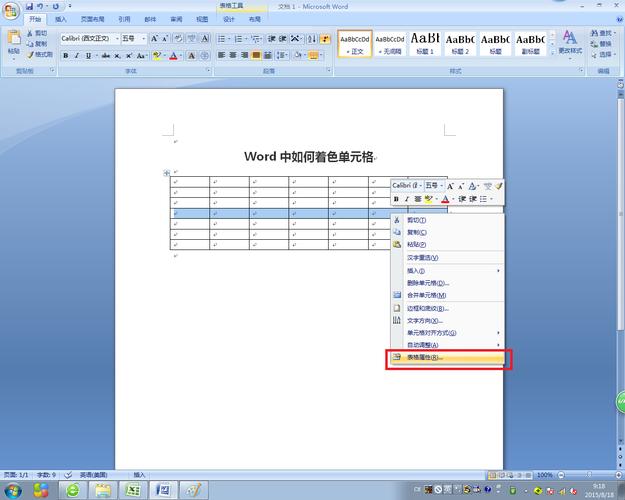The height and width of the screenshot is (500, 625).
Task: Center text in ribbon Paragraph group
Action: (x=233, y=55)
